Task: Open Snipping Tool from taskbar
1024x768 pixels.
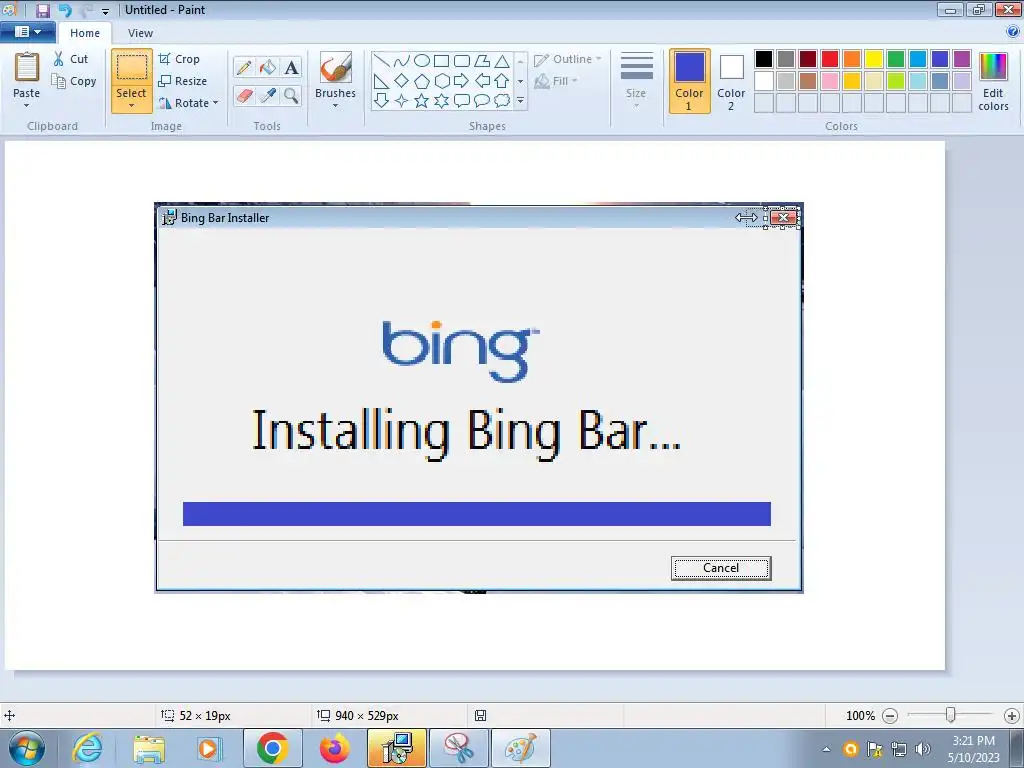Action: (459, 748)
